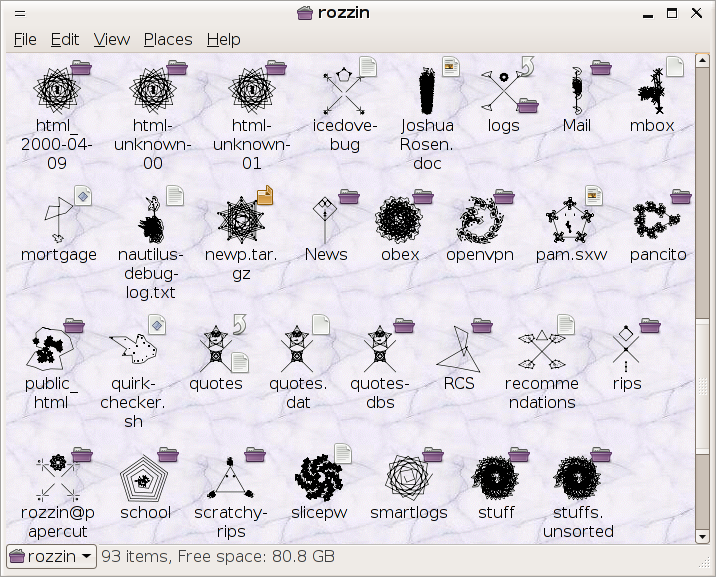Click the scrollbar up arrow

click(702, 60)
